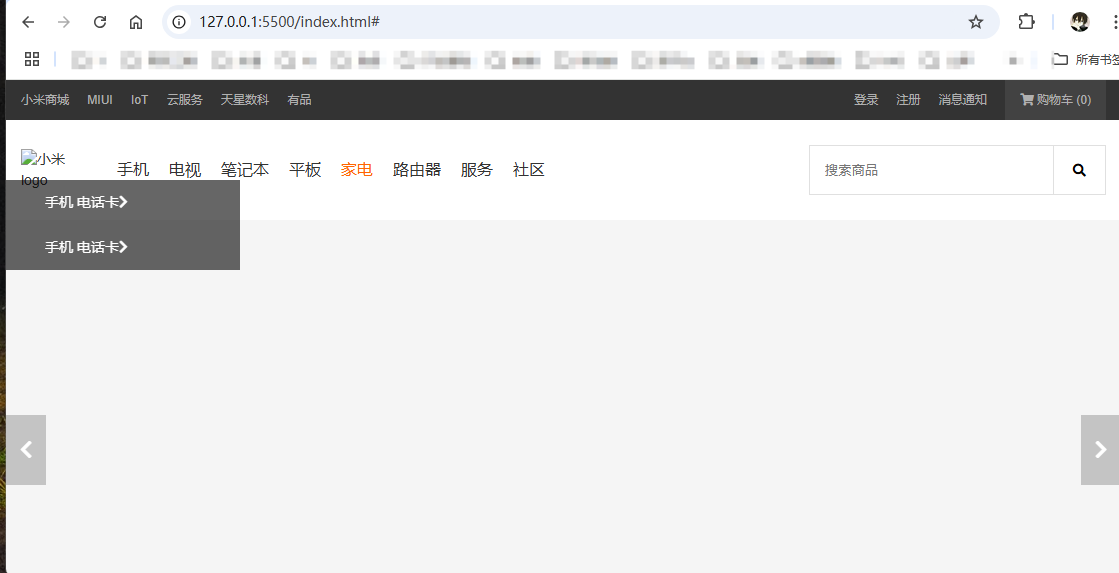Viewport: 1119px width, 573px height.
Task: Click the 登录 link
Action: tap(866, 100)
